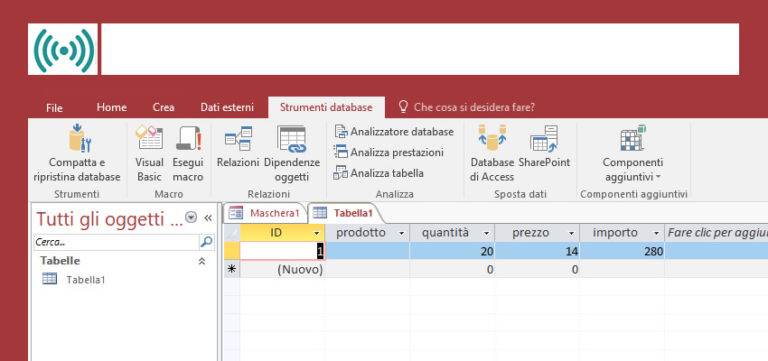
Task: Click new record asterisk row selector
Action: click(232, 269)
